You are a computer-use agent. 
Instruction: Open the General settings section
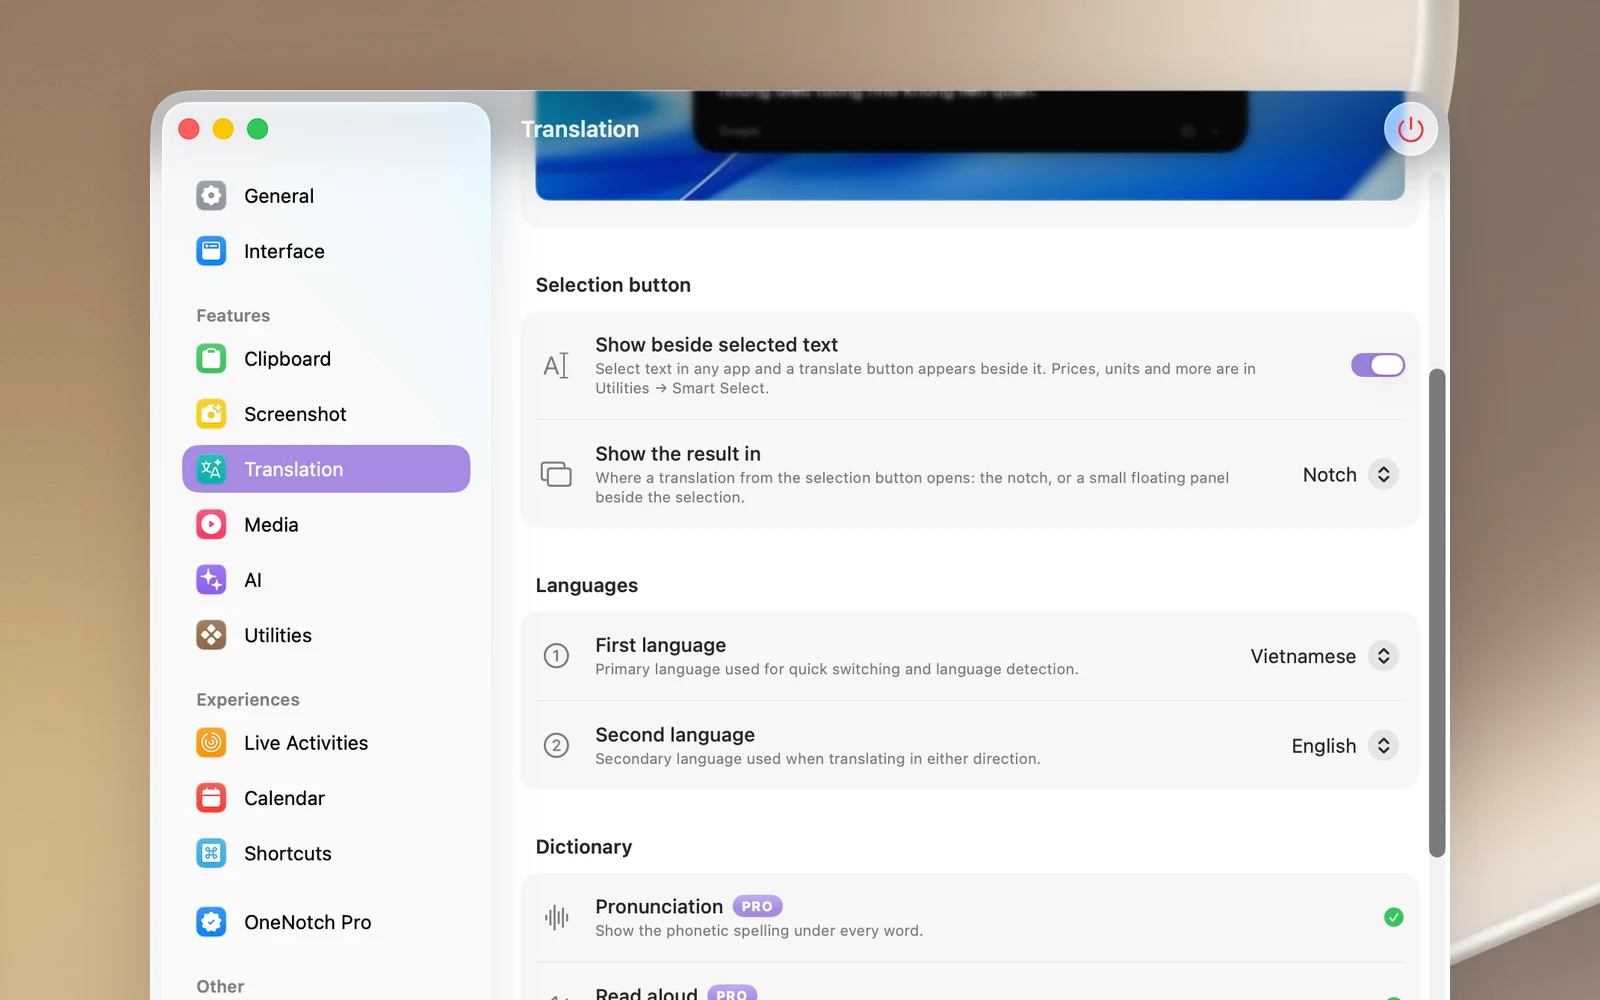[x=326, y=196]
